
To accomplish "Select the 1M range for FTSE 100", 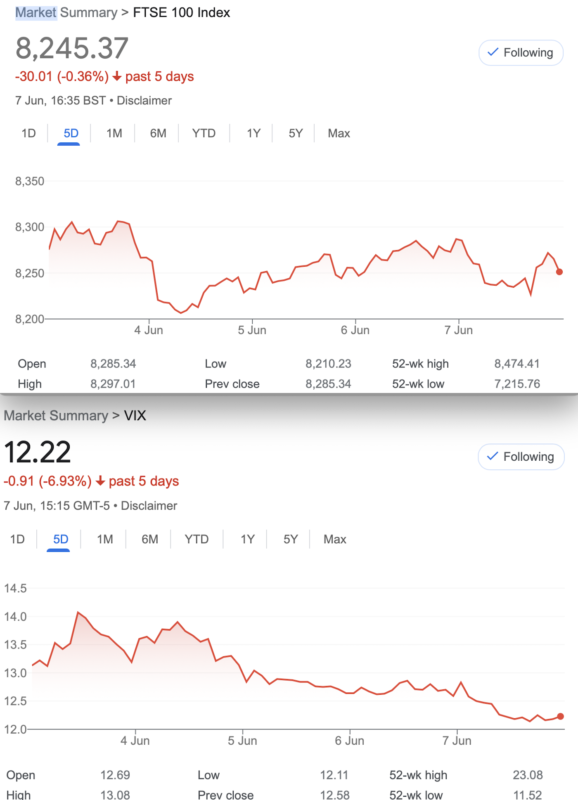I will pyautogui.click(x=114, y=133).
